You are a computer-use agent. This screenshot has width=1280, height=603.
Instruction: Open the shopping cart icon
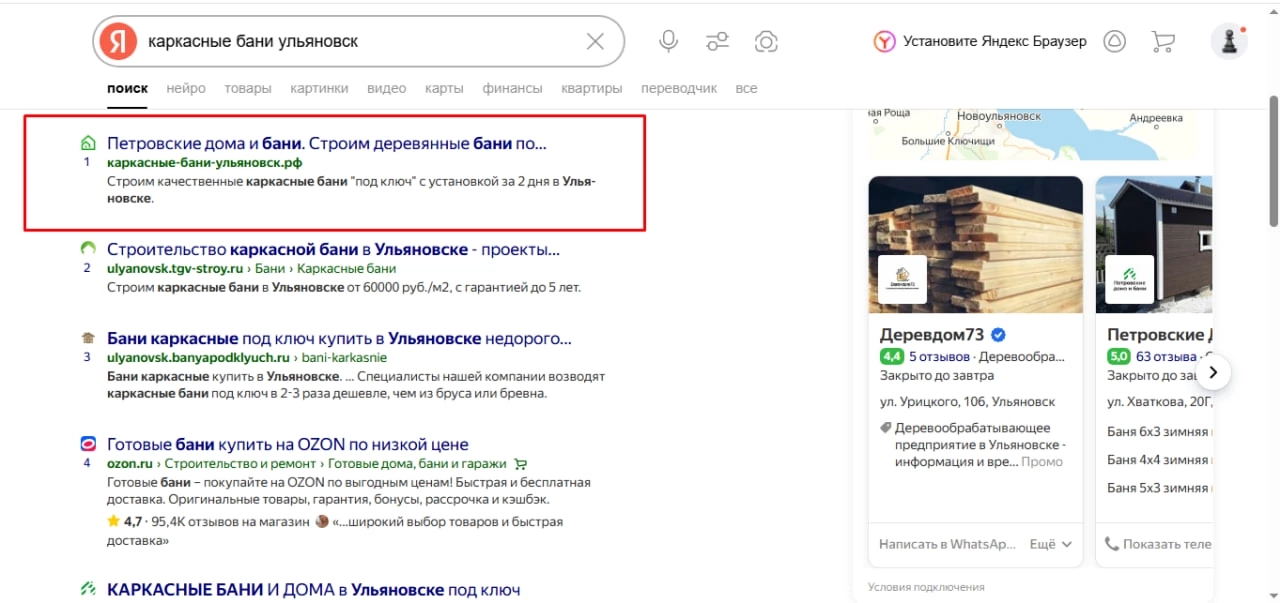click(1162, 41)
